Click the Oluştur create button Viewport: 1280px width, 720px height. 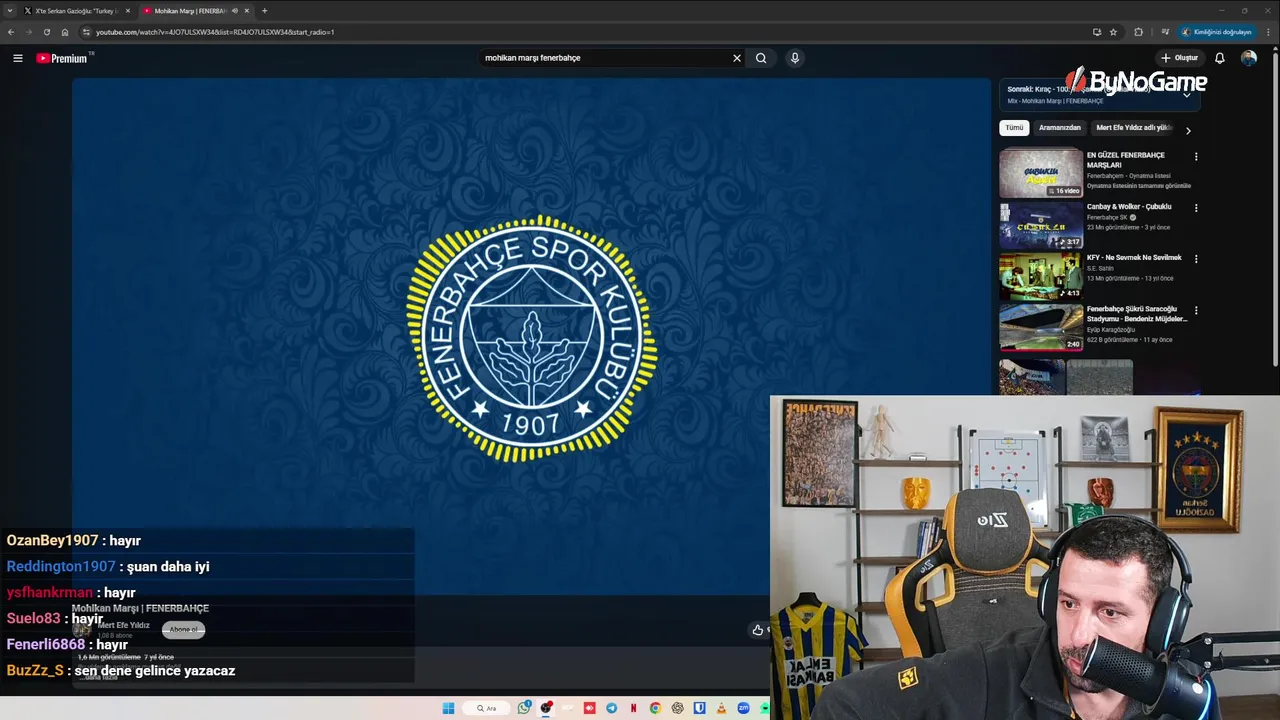(x=1179, y=58)
